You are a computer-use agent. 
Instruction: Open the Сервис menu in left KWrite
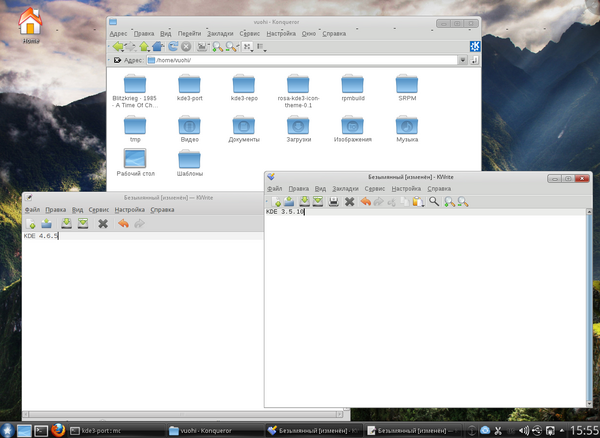point(99,210)
